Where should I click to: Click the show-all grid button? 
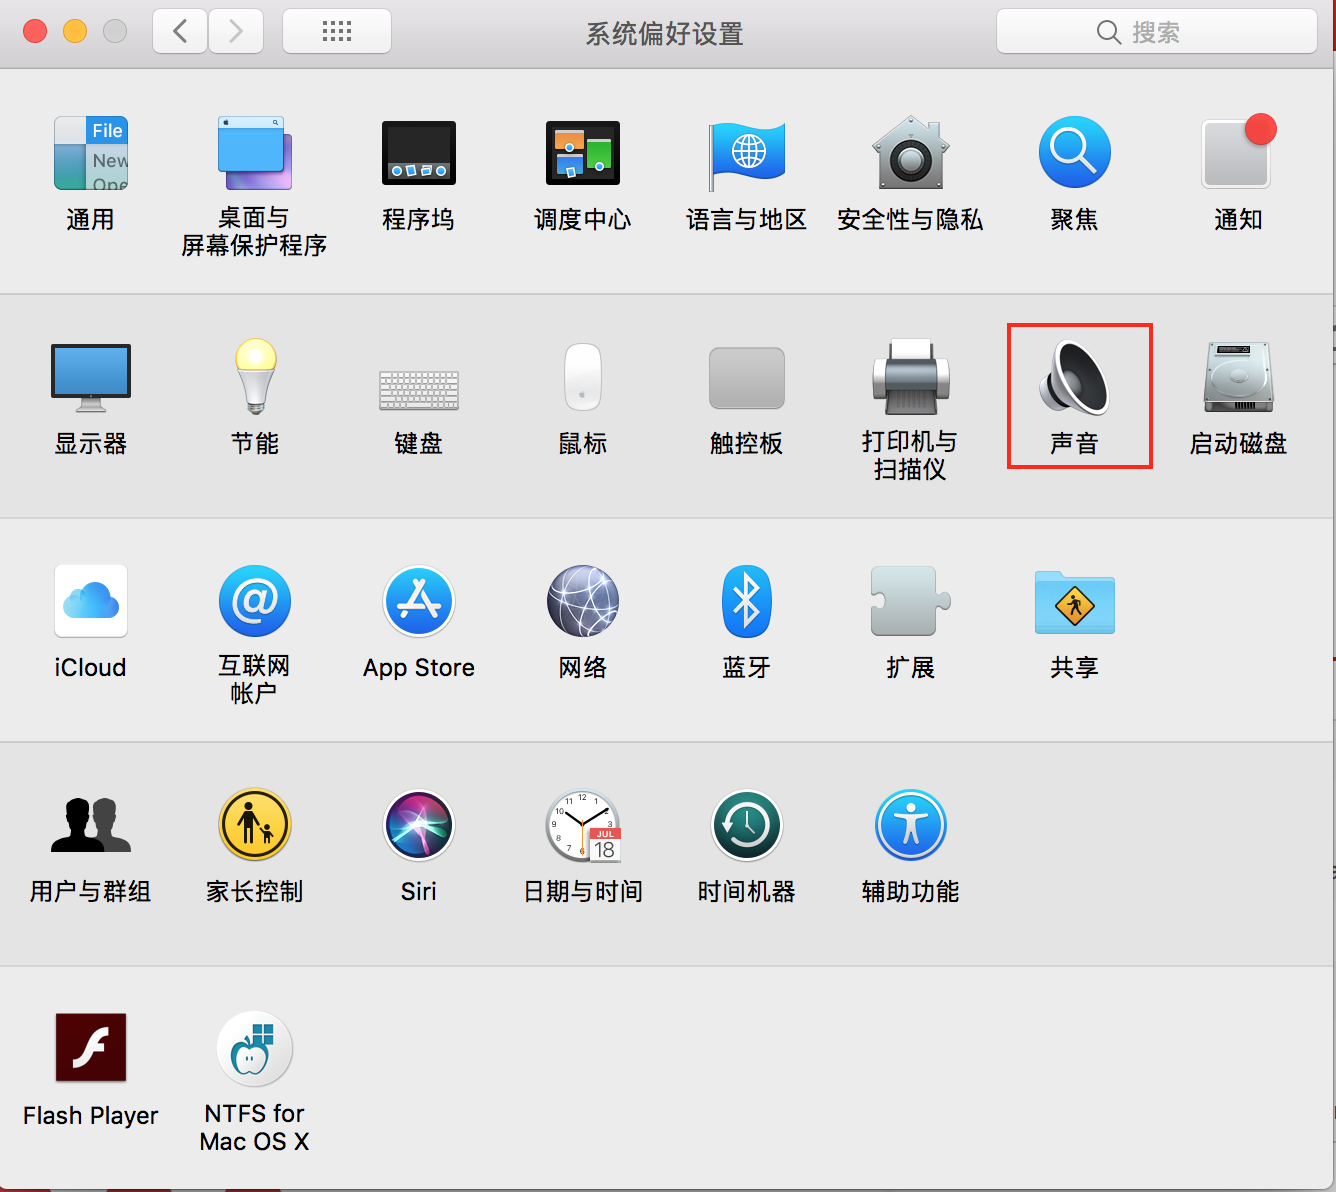pyautogui.click(x=337, y=32)
